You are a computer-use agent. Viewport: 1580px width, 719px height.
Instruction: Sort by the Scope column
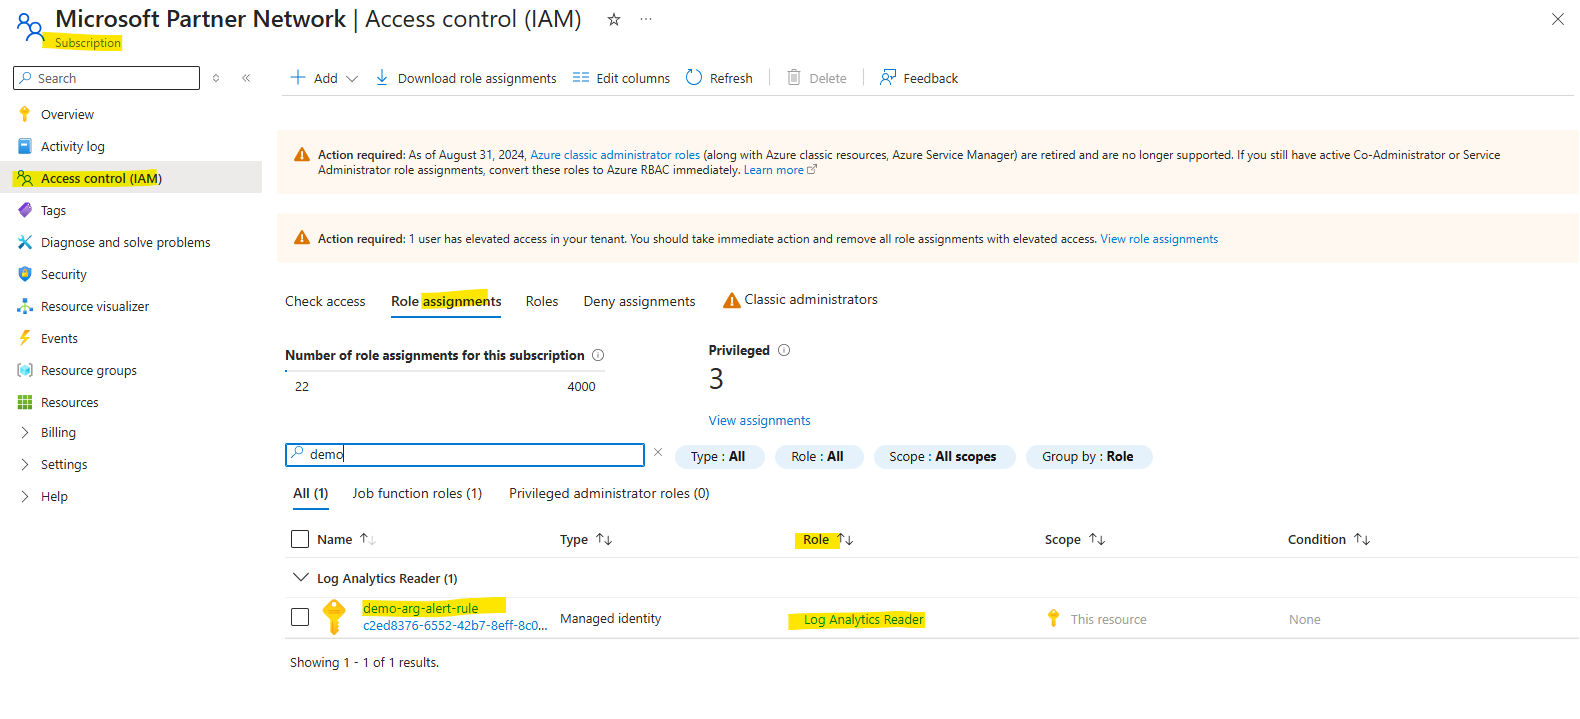coord(1075,539)
